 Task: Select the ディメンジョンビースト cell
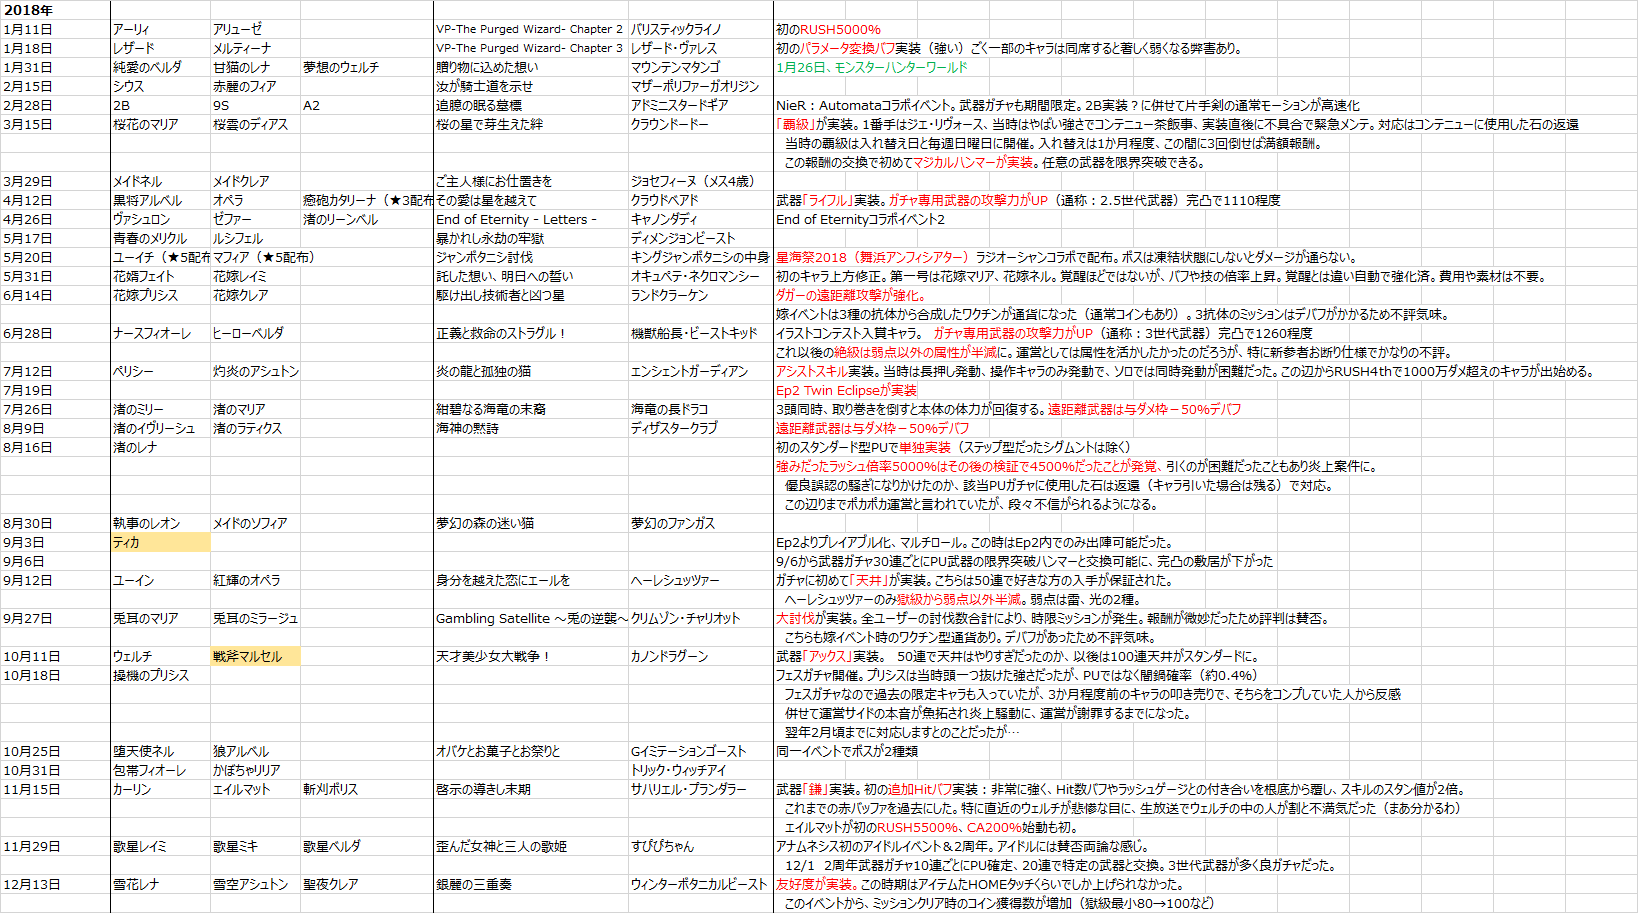pyautogui.click(x=700, y=238)
